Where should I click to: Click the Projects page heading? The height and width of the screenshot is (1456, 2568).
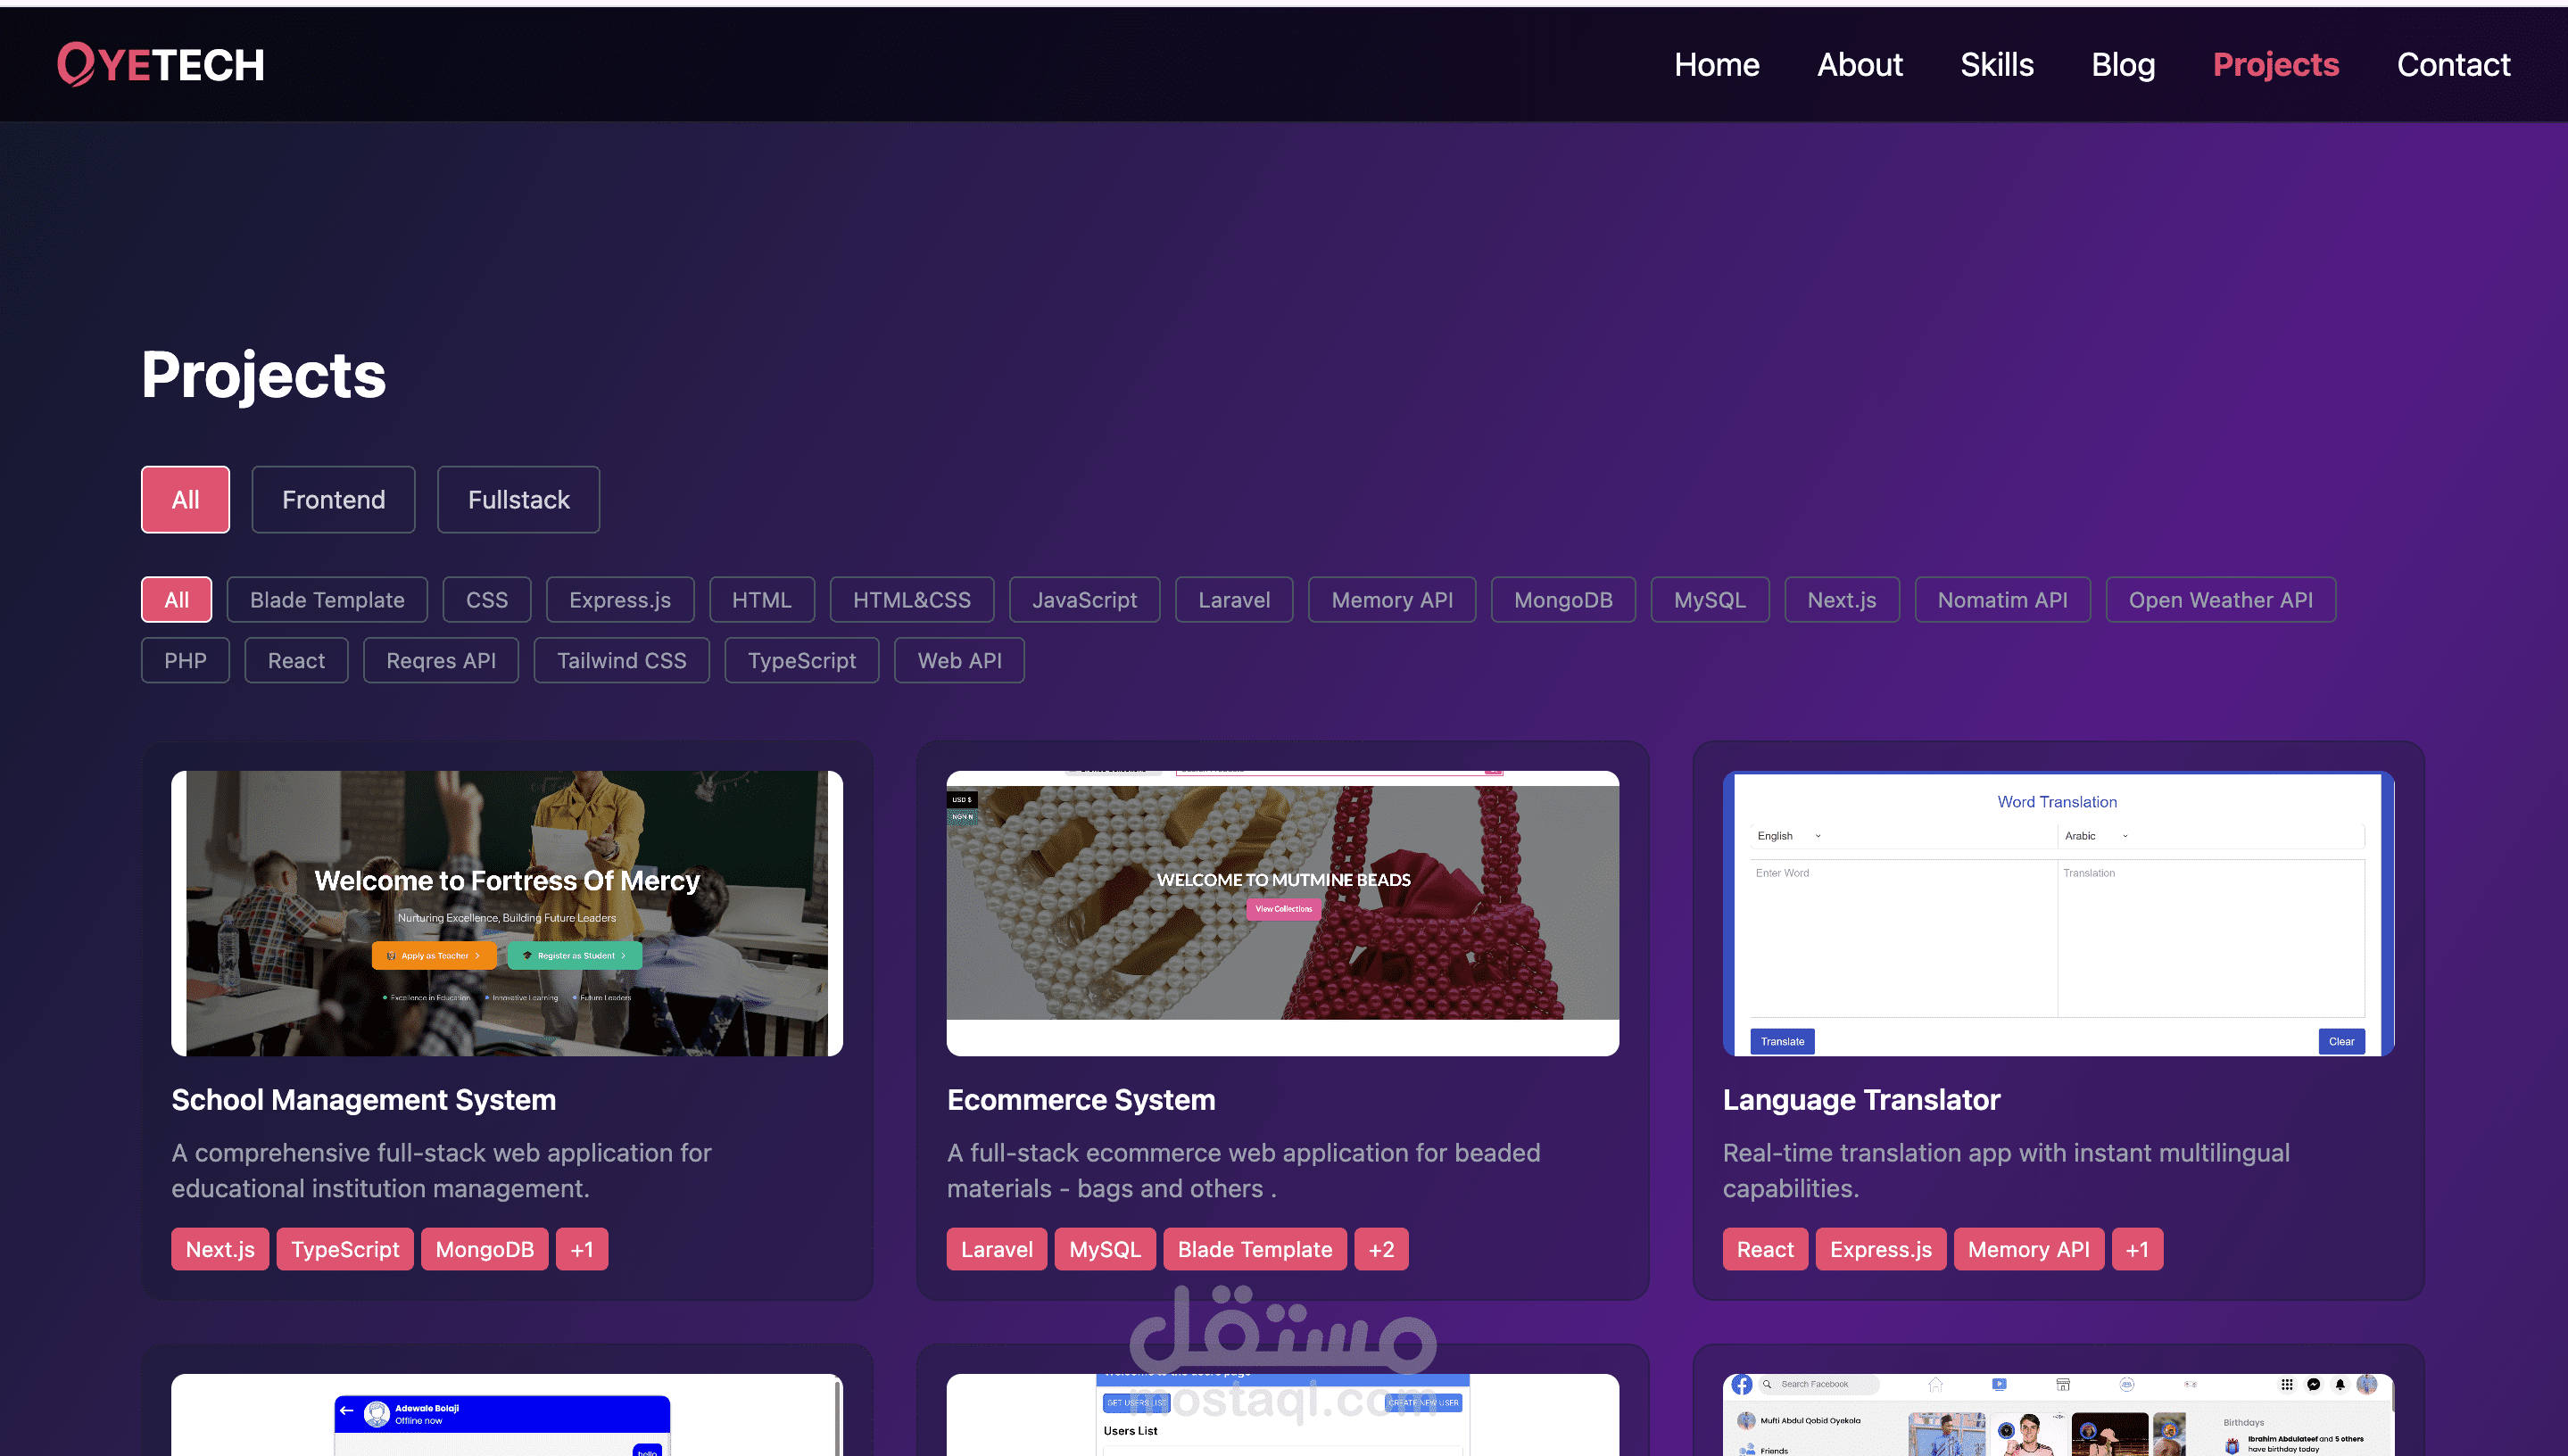pos(263,374)
